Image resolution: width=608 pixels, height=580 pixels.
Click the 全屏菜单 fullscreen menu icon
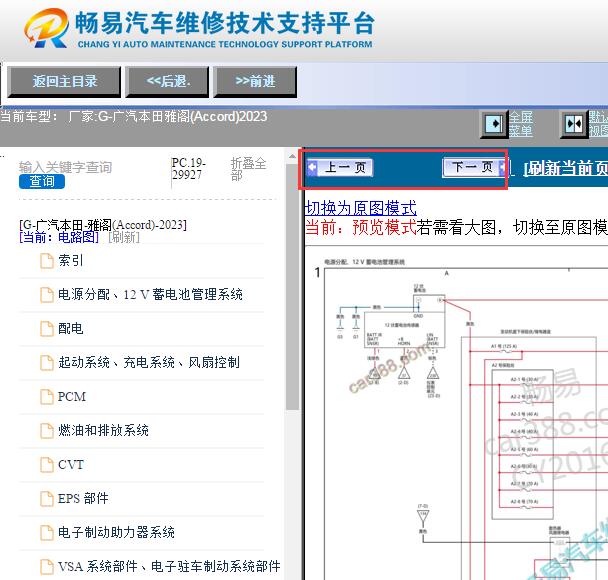click(494, 124)
